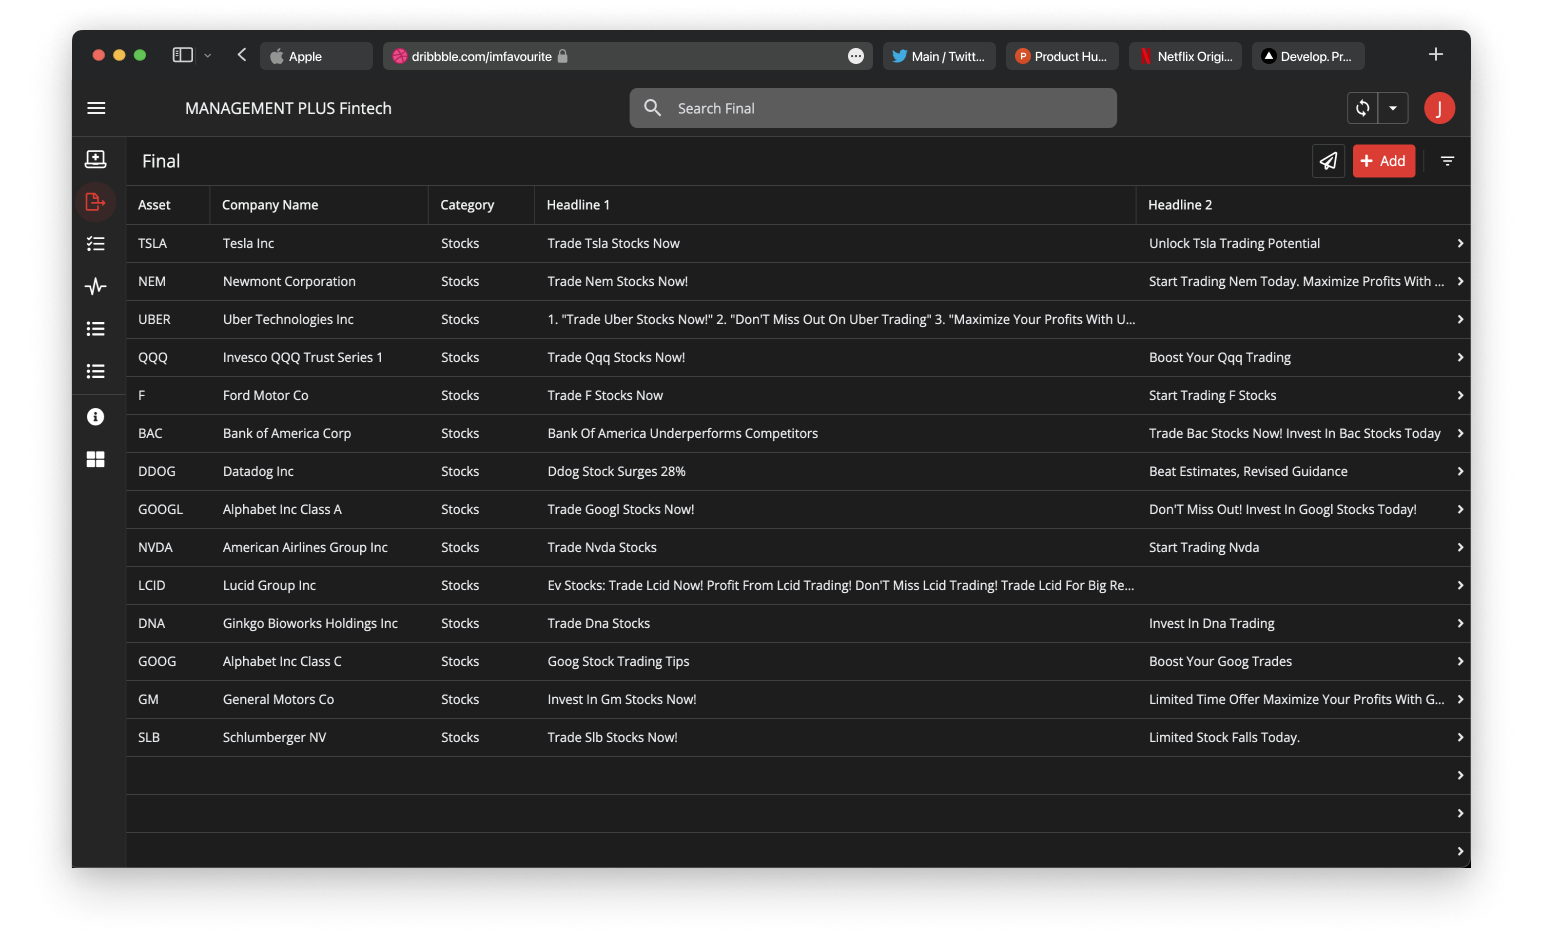Expand the TSLA row chevron
This screenshot has width=1541, height=938.
1460,244
